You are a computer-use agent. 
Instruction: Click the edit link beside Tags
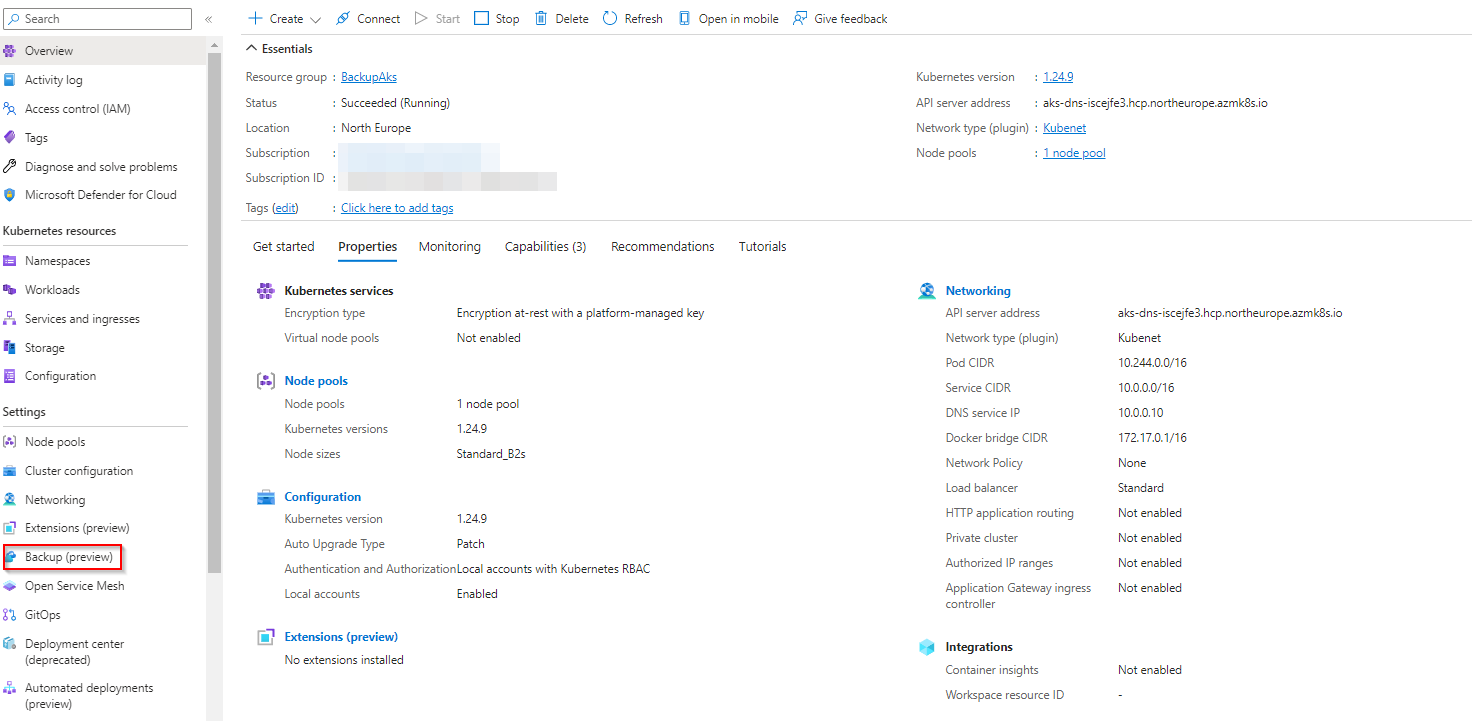[286, 208]
